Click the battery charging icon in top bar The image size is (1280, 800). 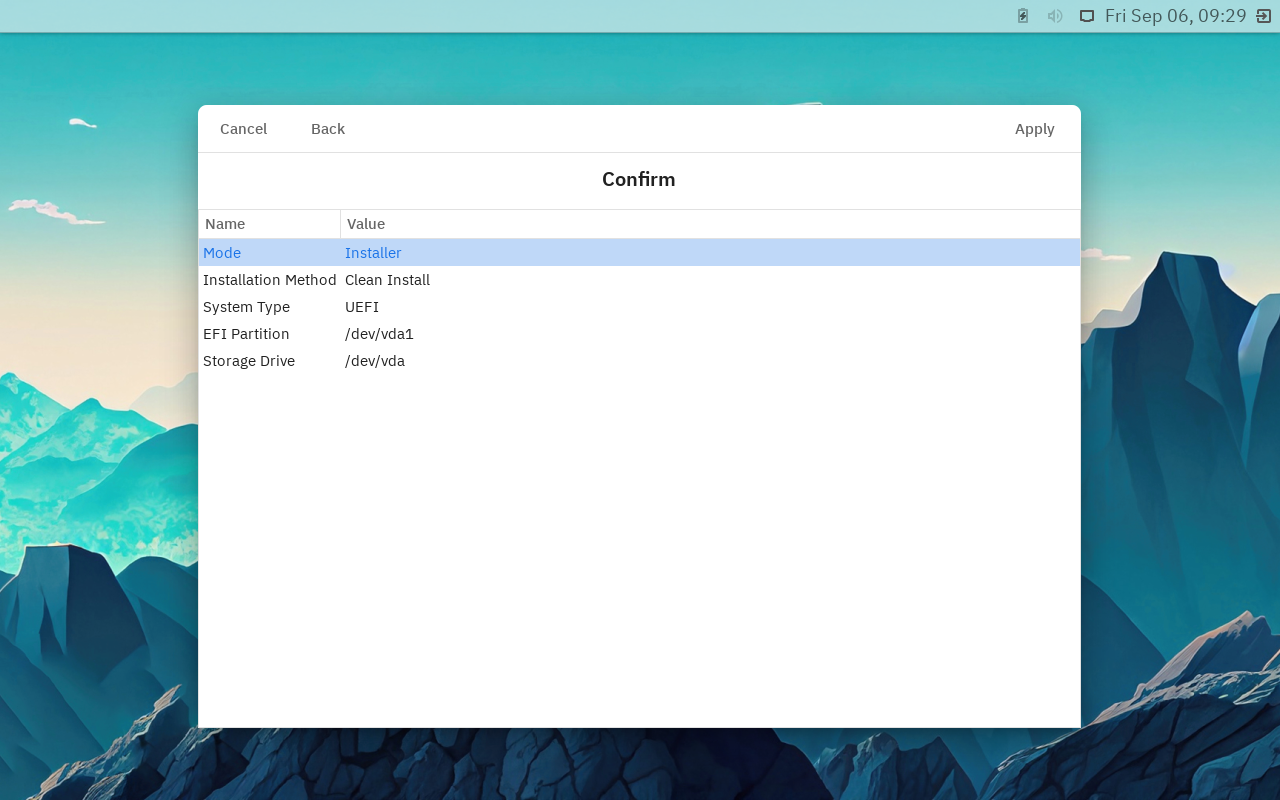click(1023, 16)
